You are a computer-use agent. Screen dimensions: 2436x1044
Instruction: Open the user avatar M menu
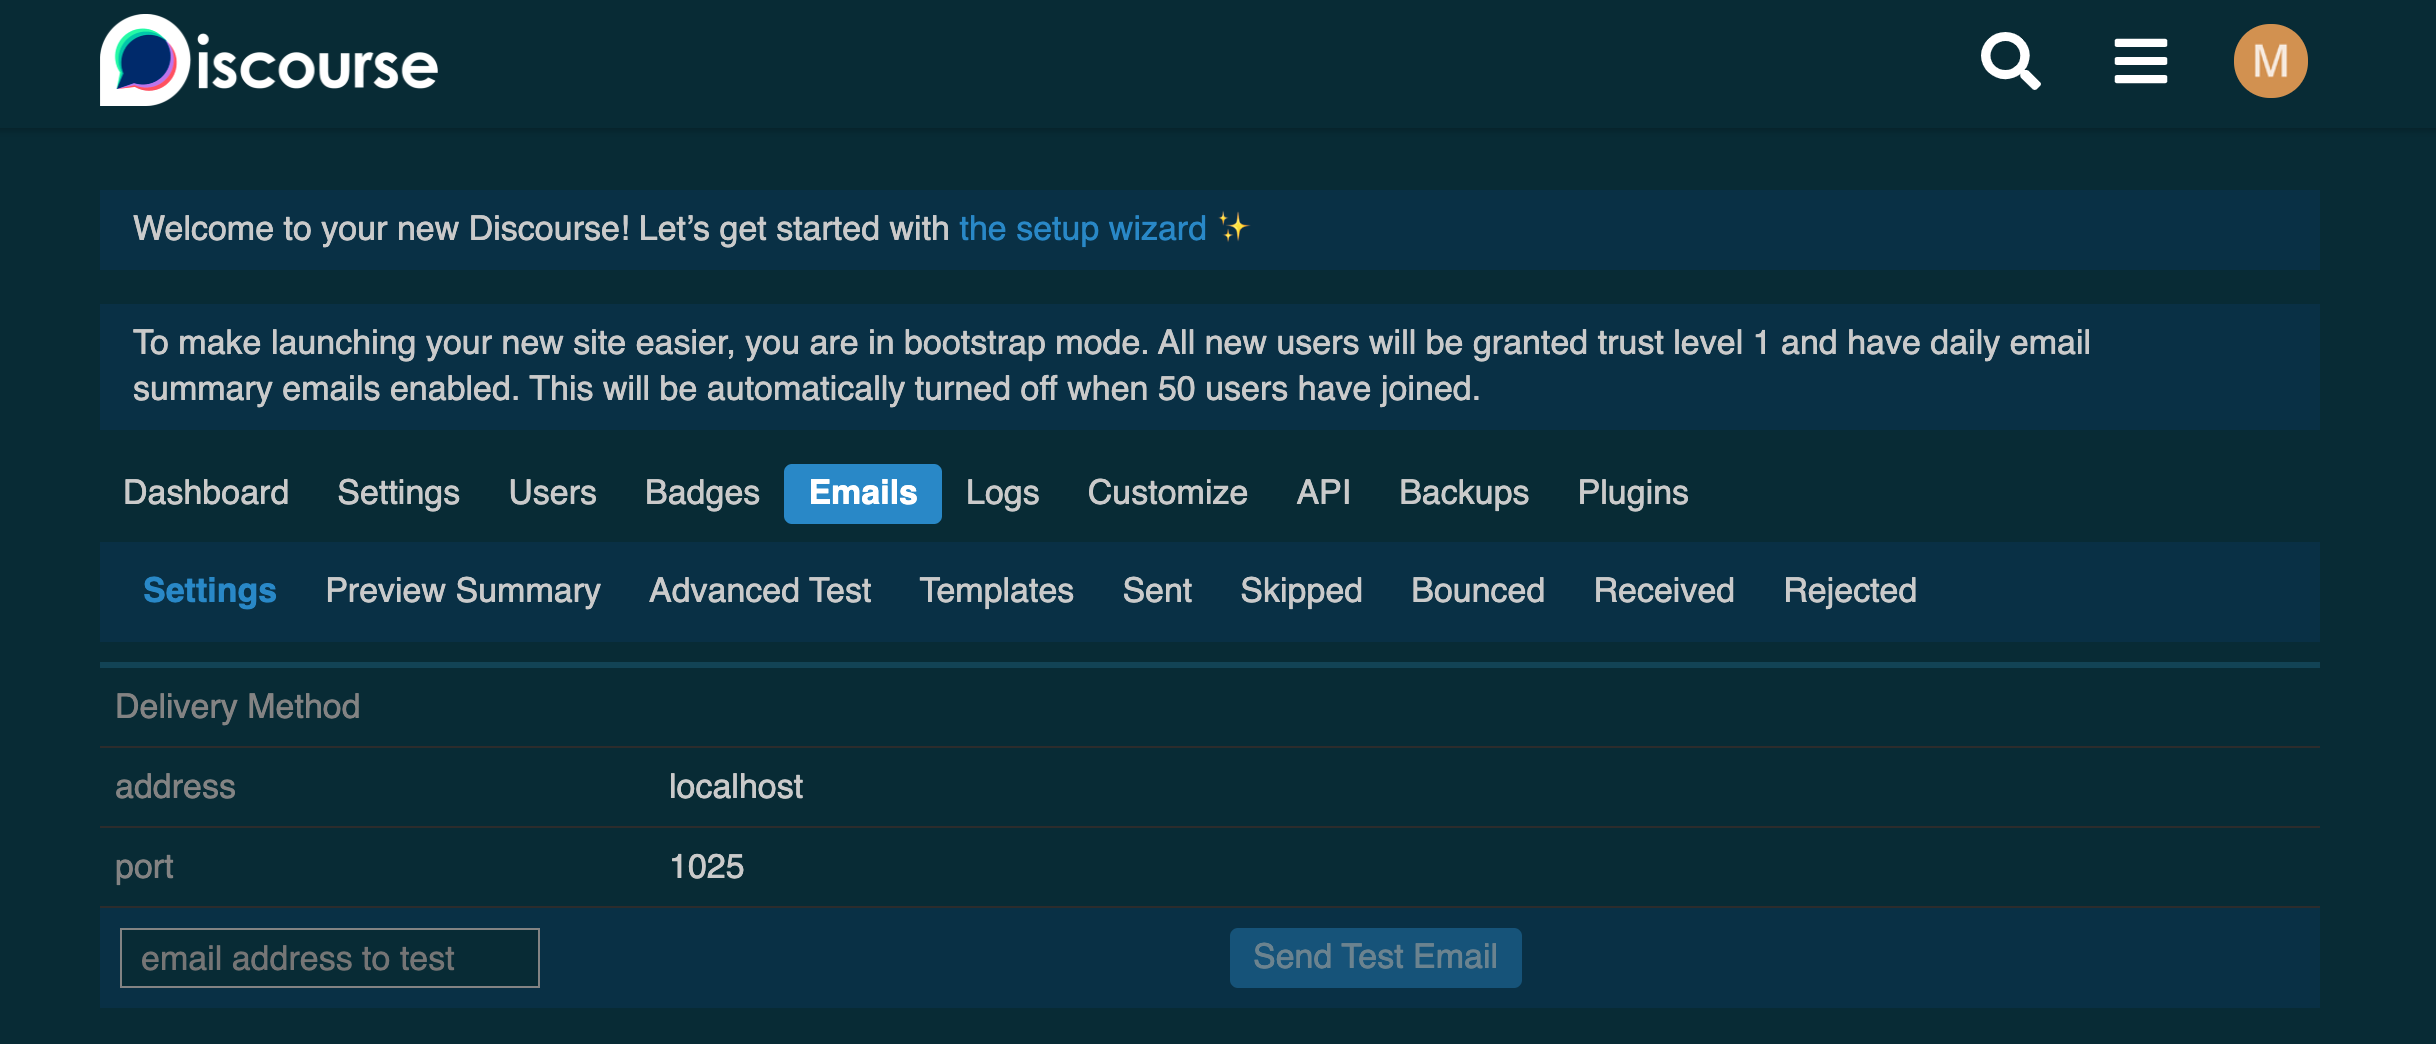[x=2270, y=62]
